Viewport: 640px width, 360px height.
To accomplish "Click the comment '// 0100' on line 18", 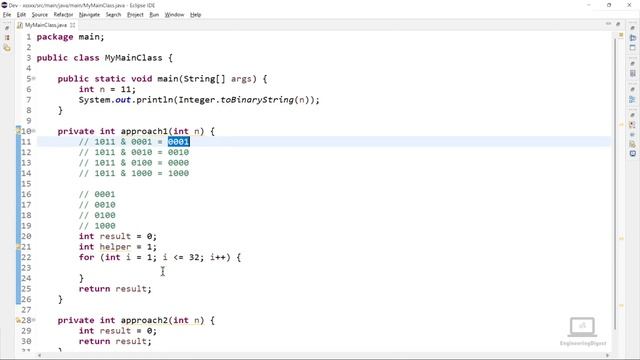I will tap(97, 215).
